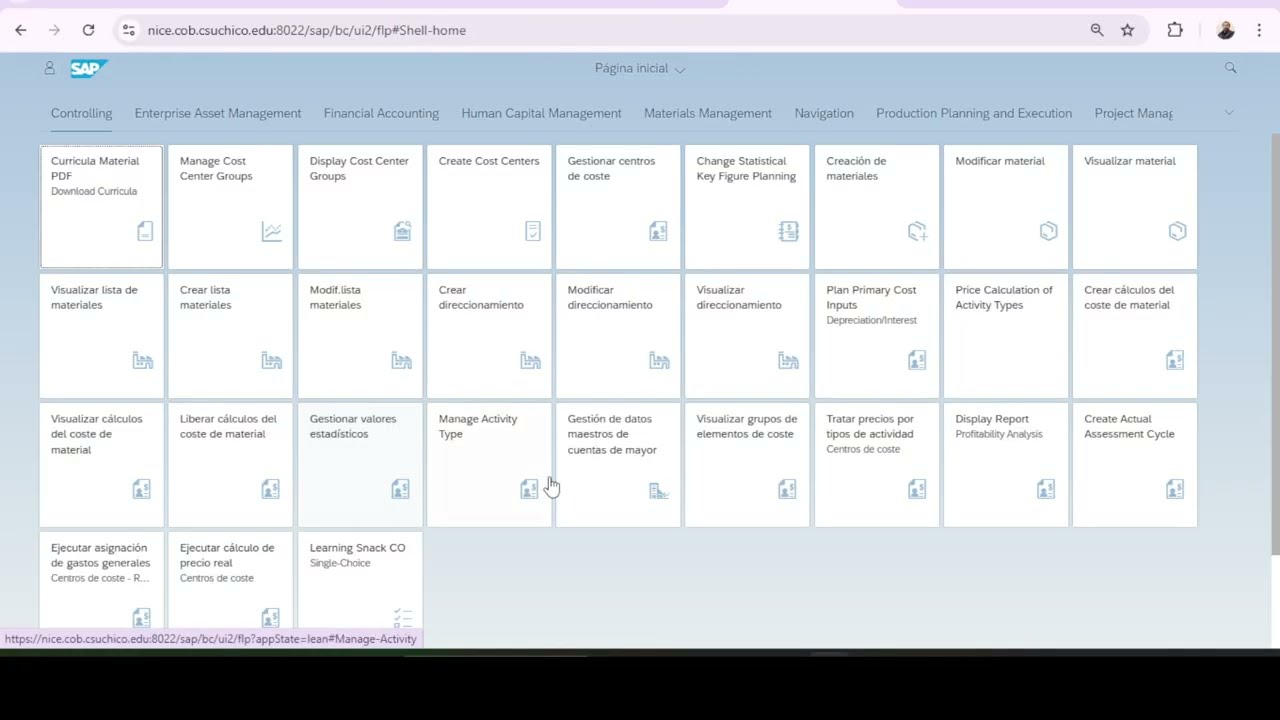
Task: Switch to the Navigation tab
Action: pyautogui.click(x=824, y=113)
